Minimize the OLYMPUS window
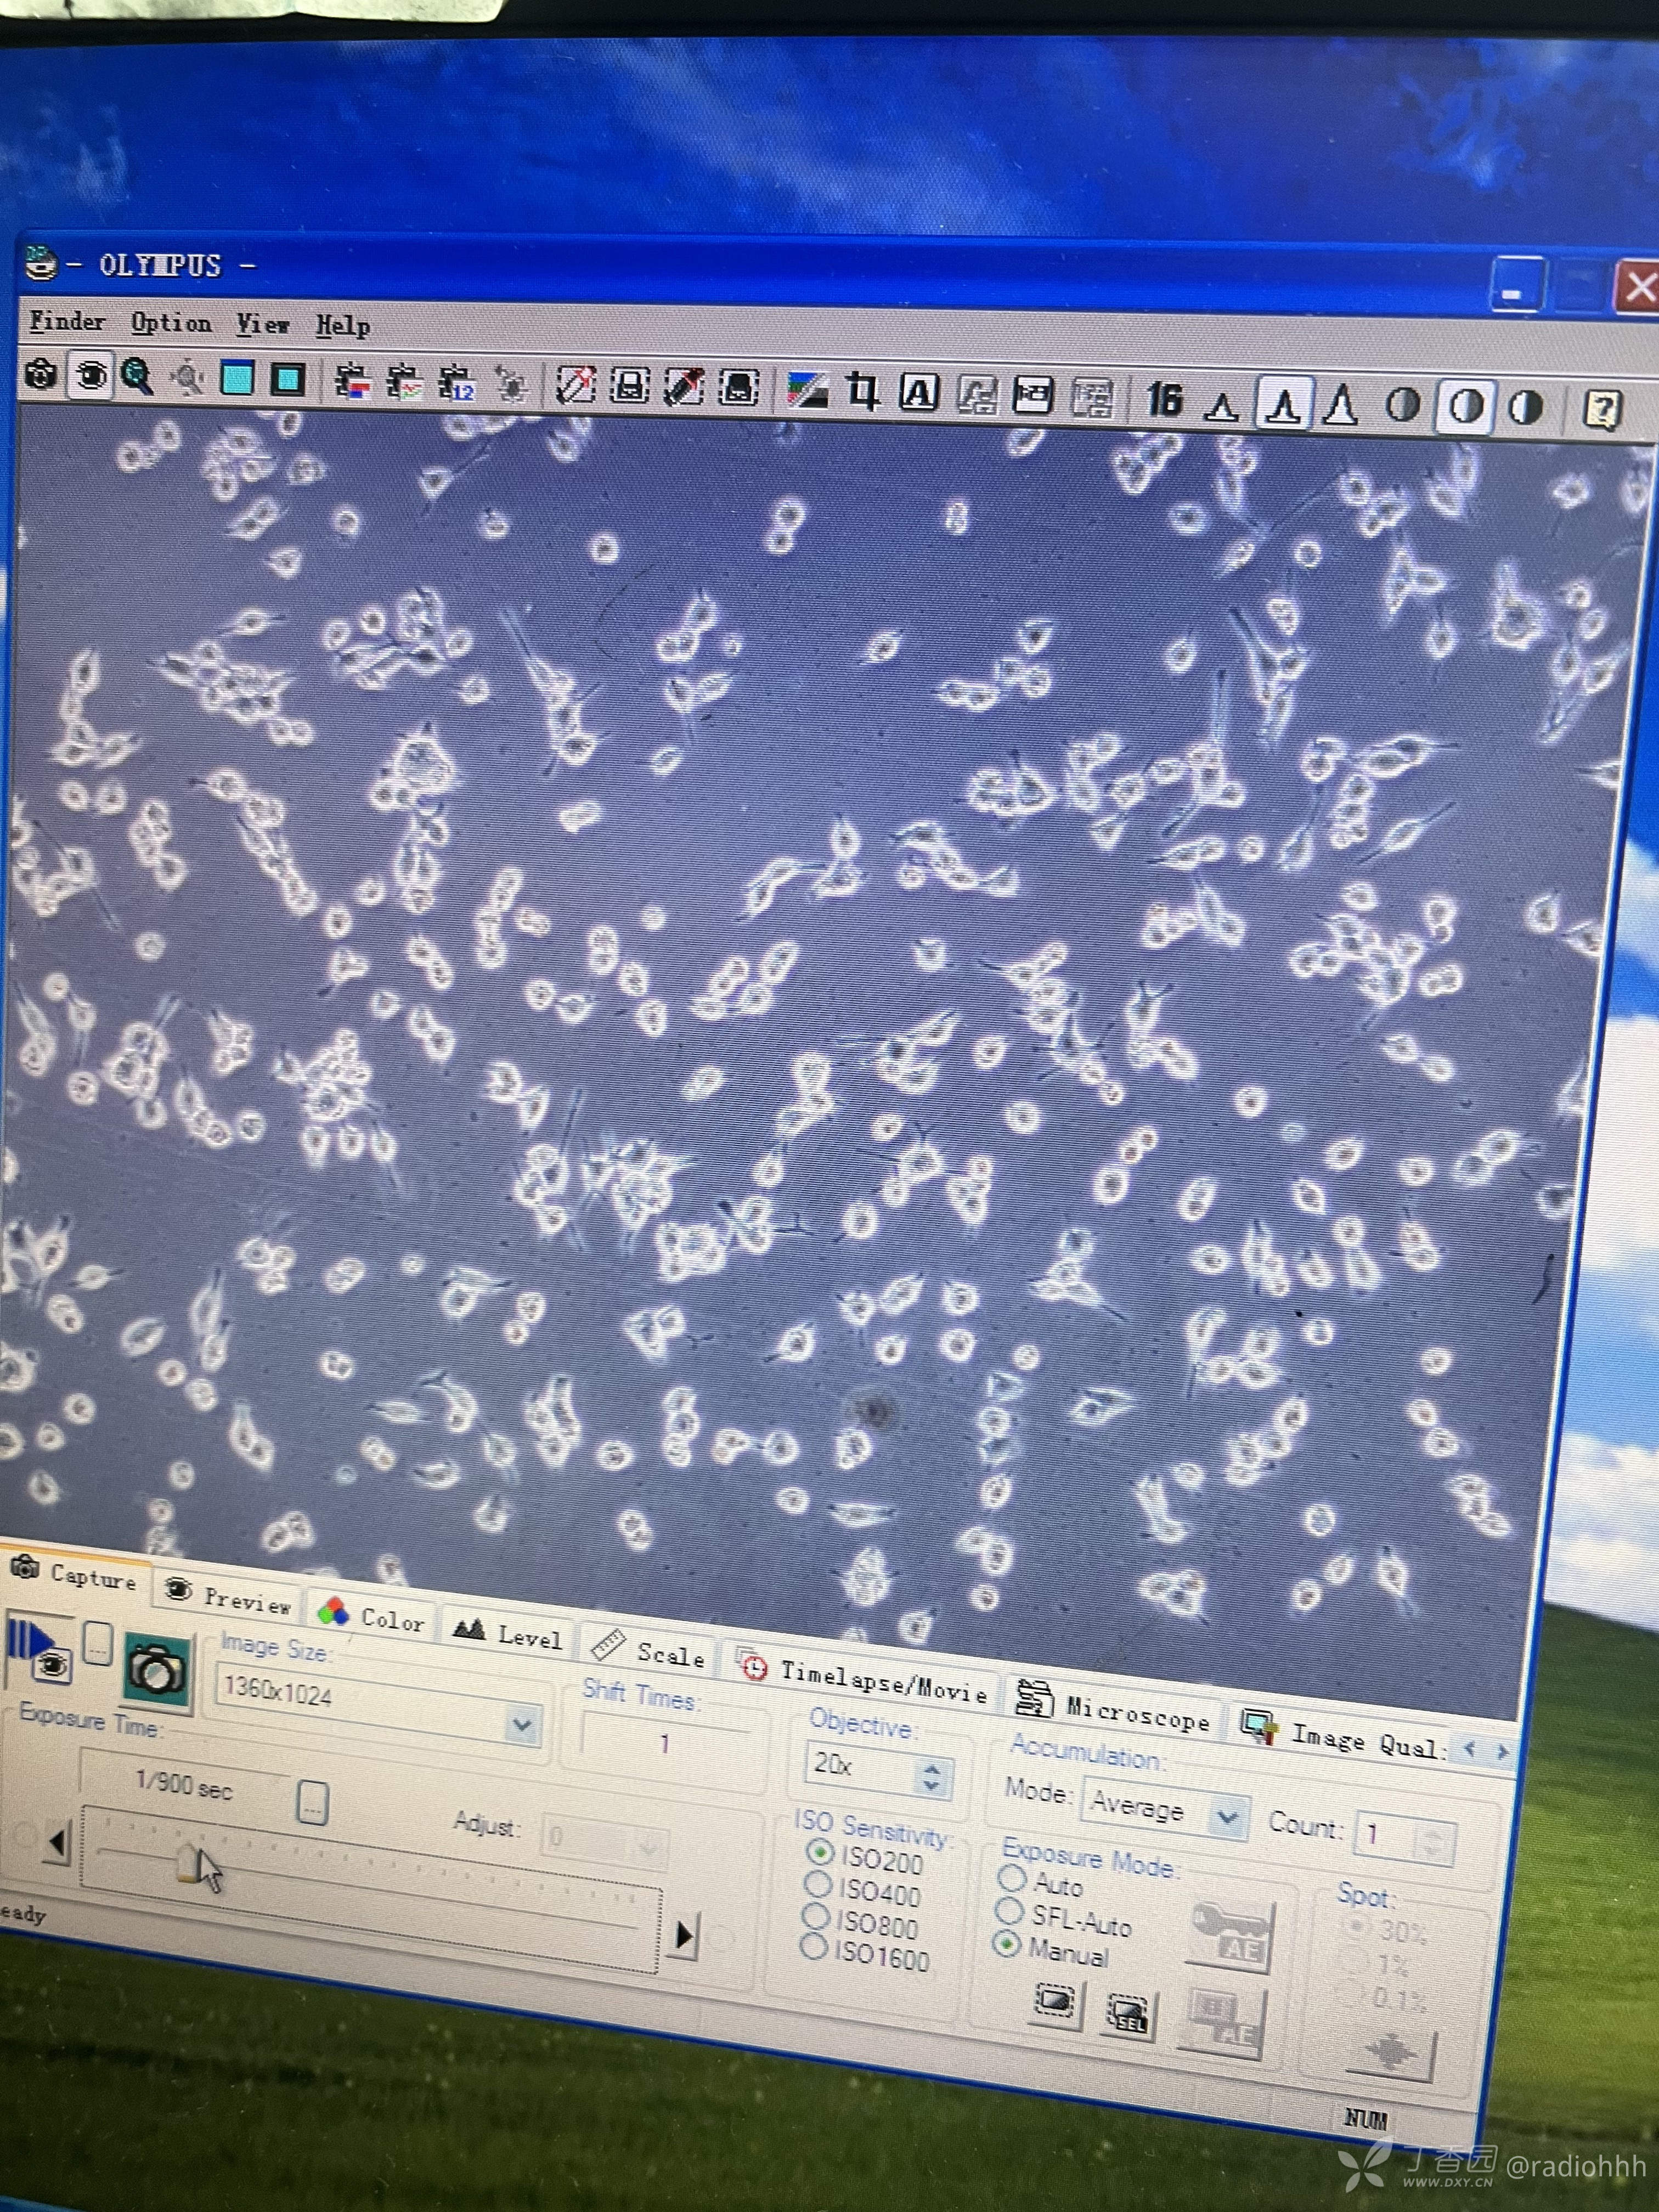Viewport: 1659px width, 2212px height. point(1517,285)
